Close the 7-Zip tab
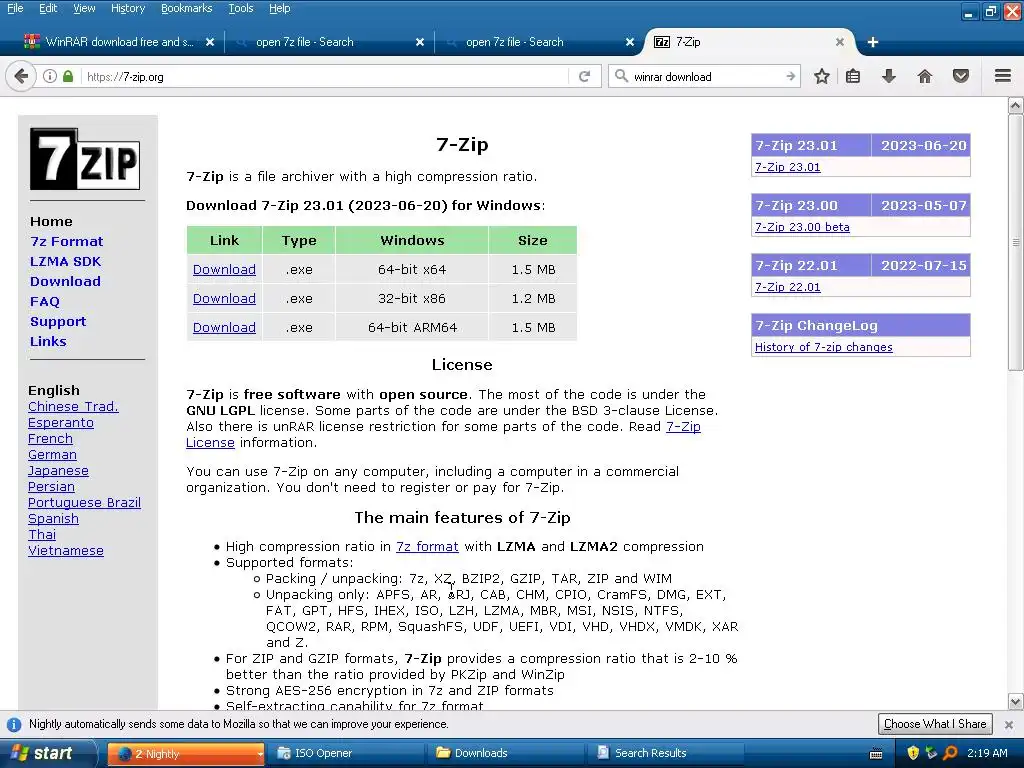 [x=840, y=42]
